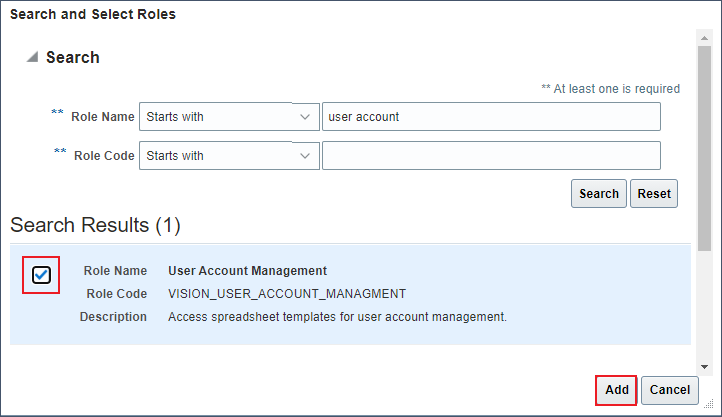Screen dimensions: 722x417
Task: Select the User Account Management role name
Action: click(247, 271)
